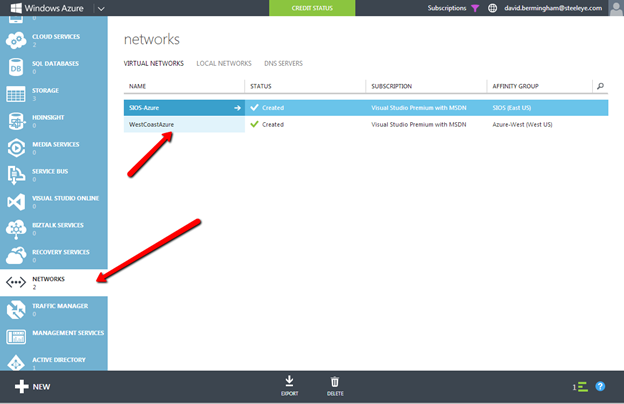Open SIOS-Azure network details arrow
Screen dimensions: 624x404
(237, 107)
